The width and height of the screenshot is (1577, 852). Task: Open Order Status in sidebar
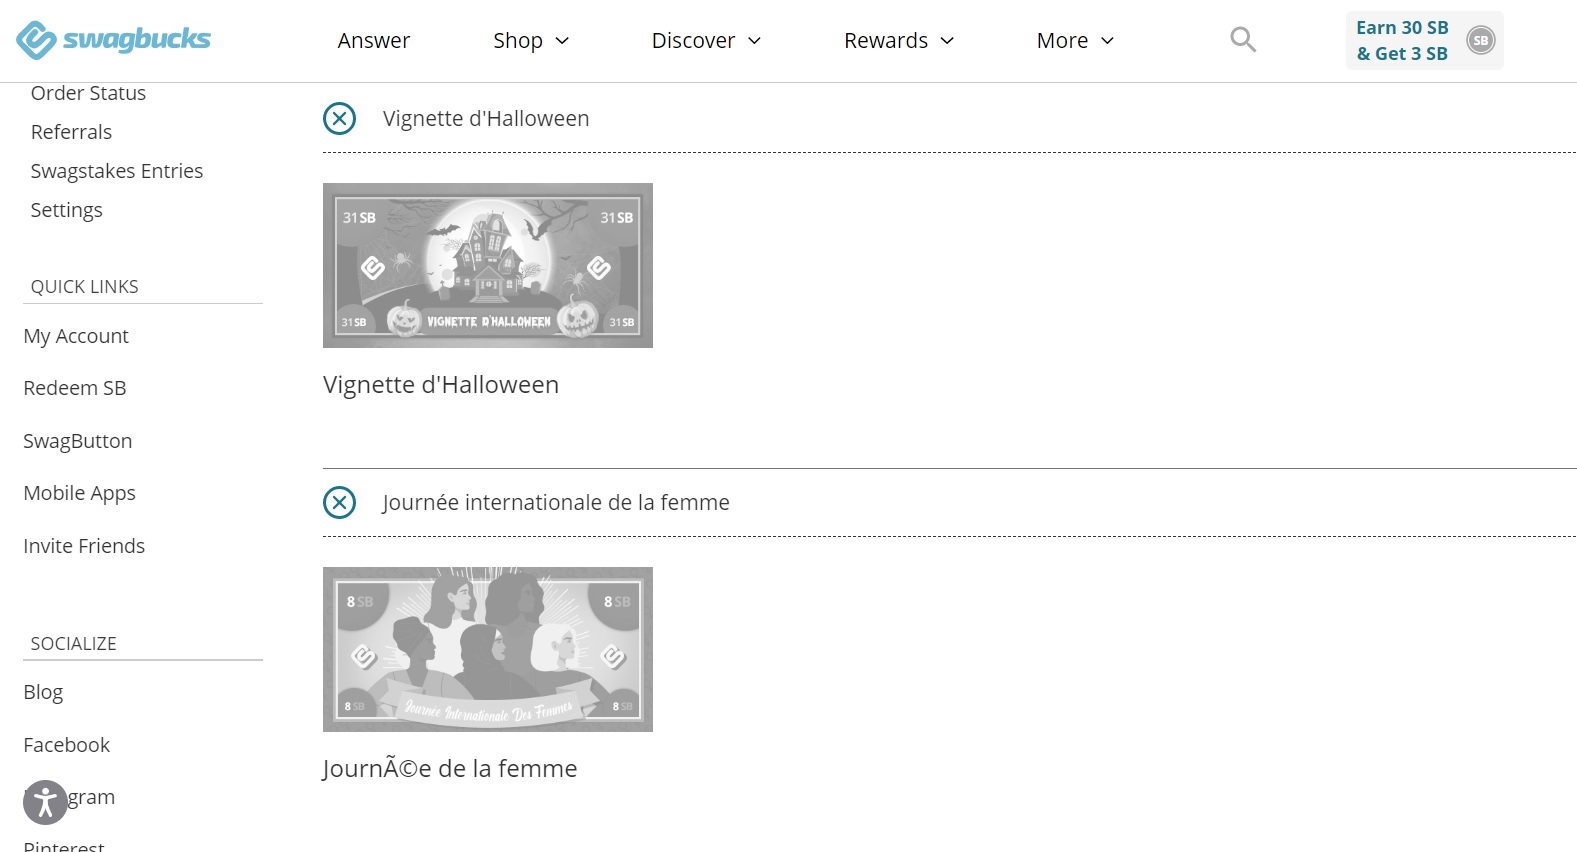click(88, 93)
